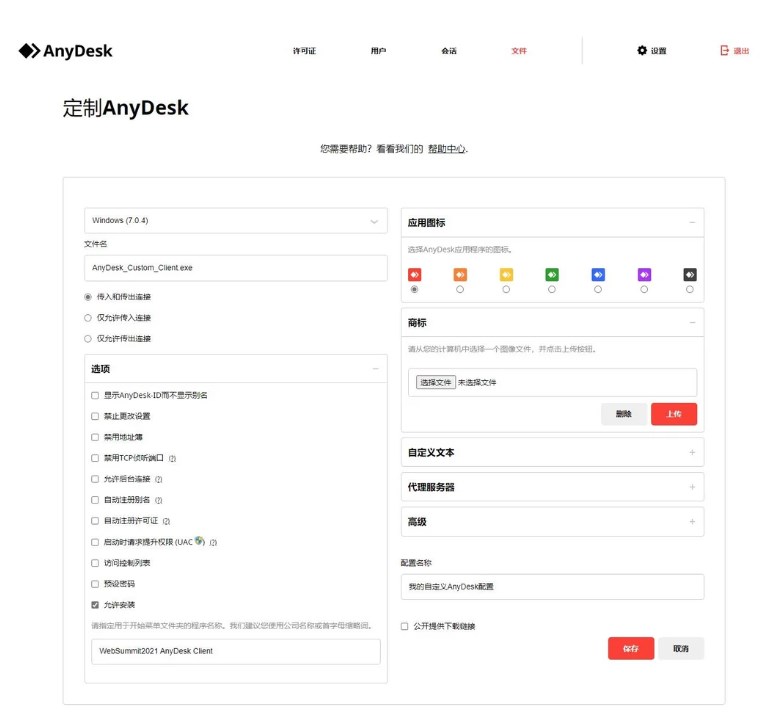Uncheck the 允许安装 checkbox
Viewport: 773px width, 720px height.
click(95, 605)
